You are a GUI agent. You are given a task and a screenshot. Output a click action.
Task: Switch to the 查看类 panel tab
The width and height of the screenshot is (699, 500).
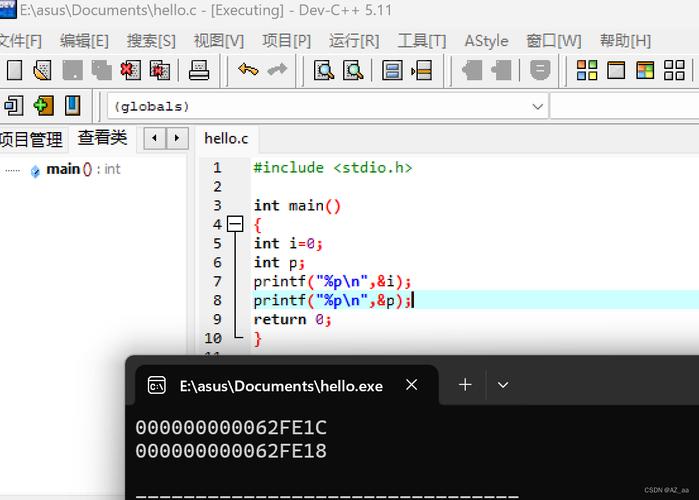click(102, 138)
